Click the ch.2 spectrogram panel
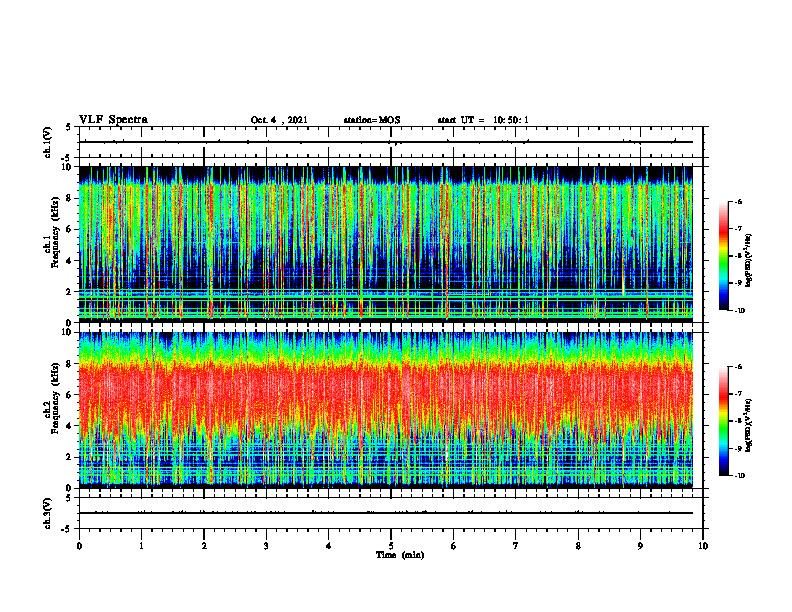The width and height of the screenshot is (792, 612). [x=386, y=410]
